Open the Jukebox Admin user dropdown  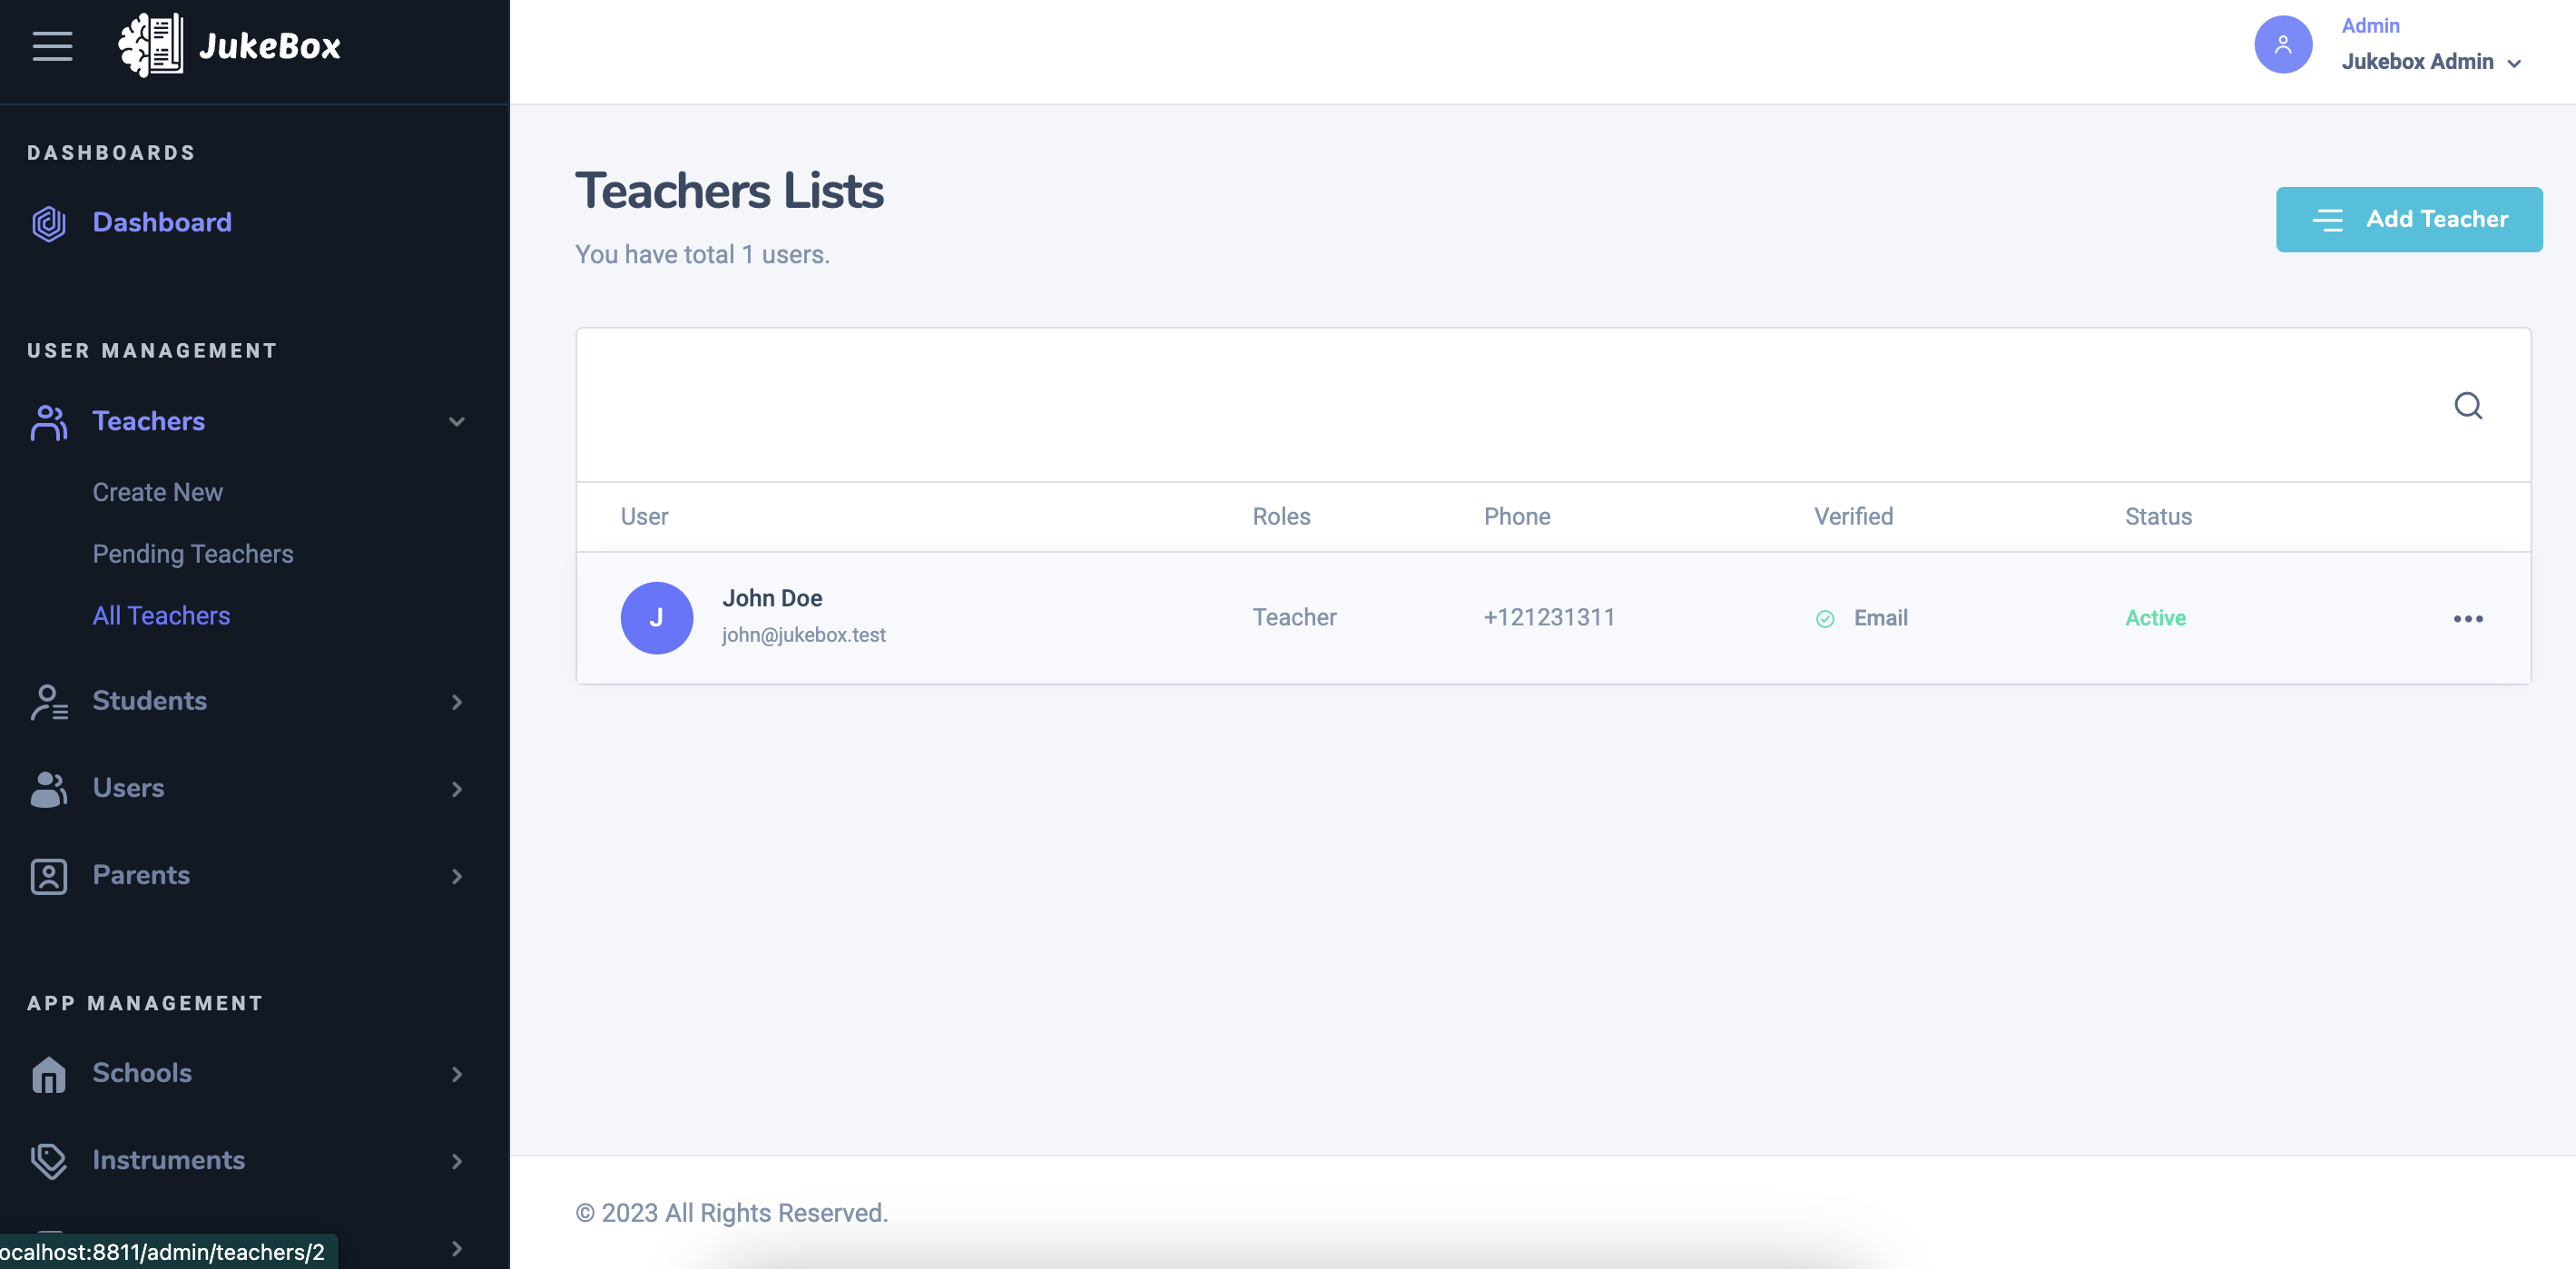tap(2431, 62)
